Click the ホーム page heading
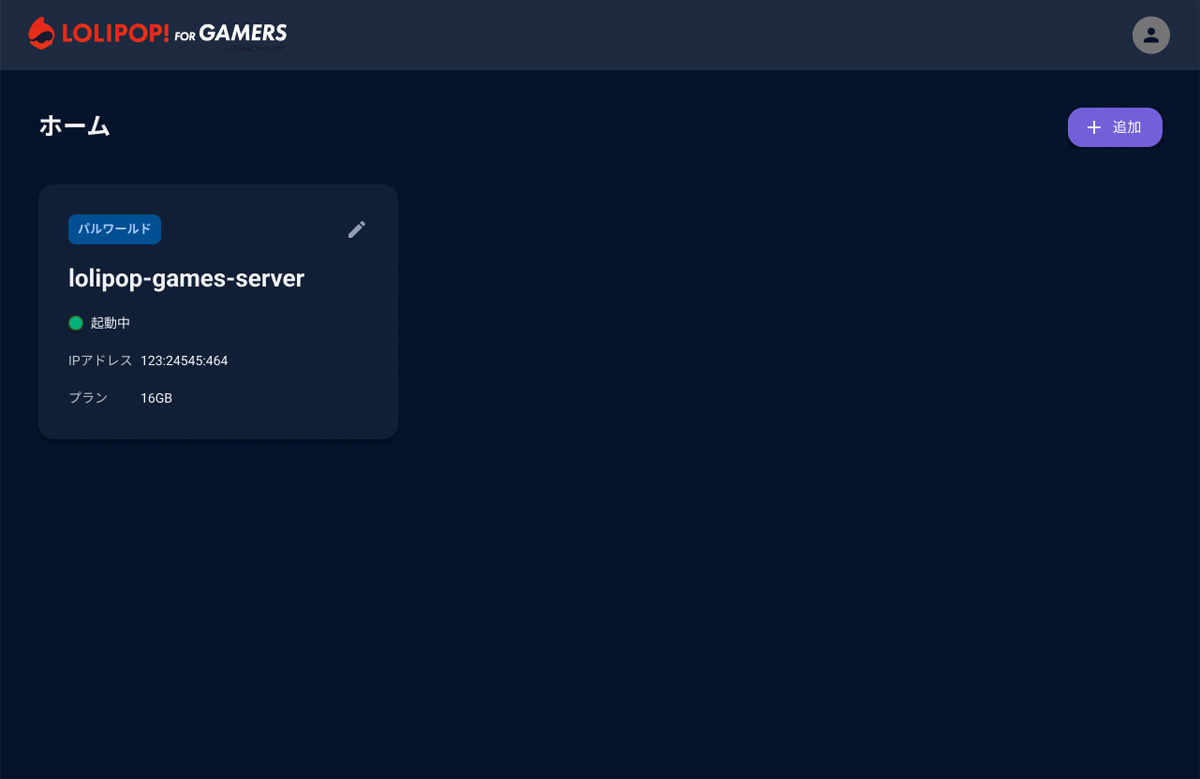This screenshot has width=1200, height=779. pyautogui.click(x=74, y=126)
